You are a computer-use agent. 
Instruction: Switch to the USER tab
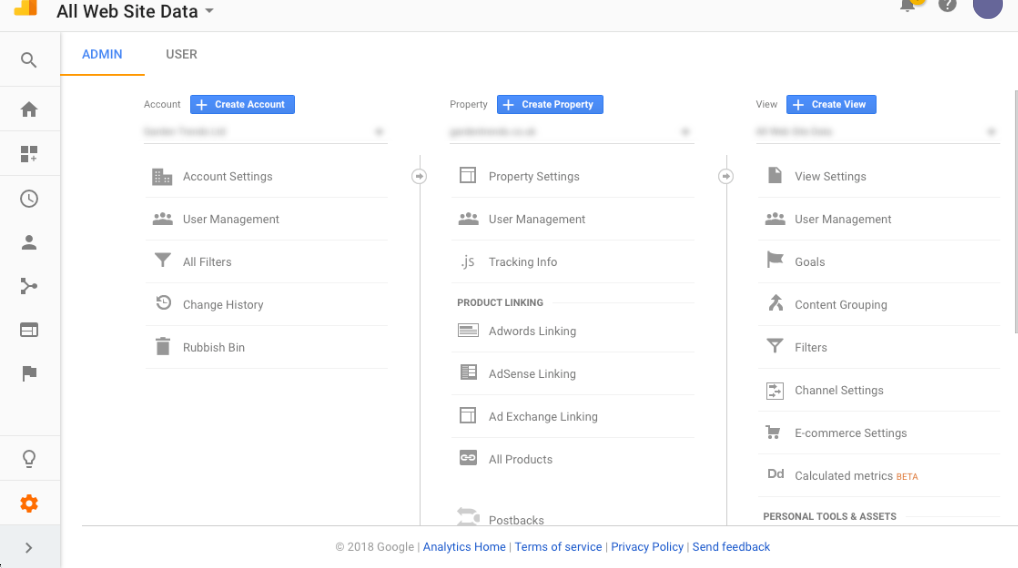[181, 54]
